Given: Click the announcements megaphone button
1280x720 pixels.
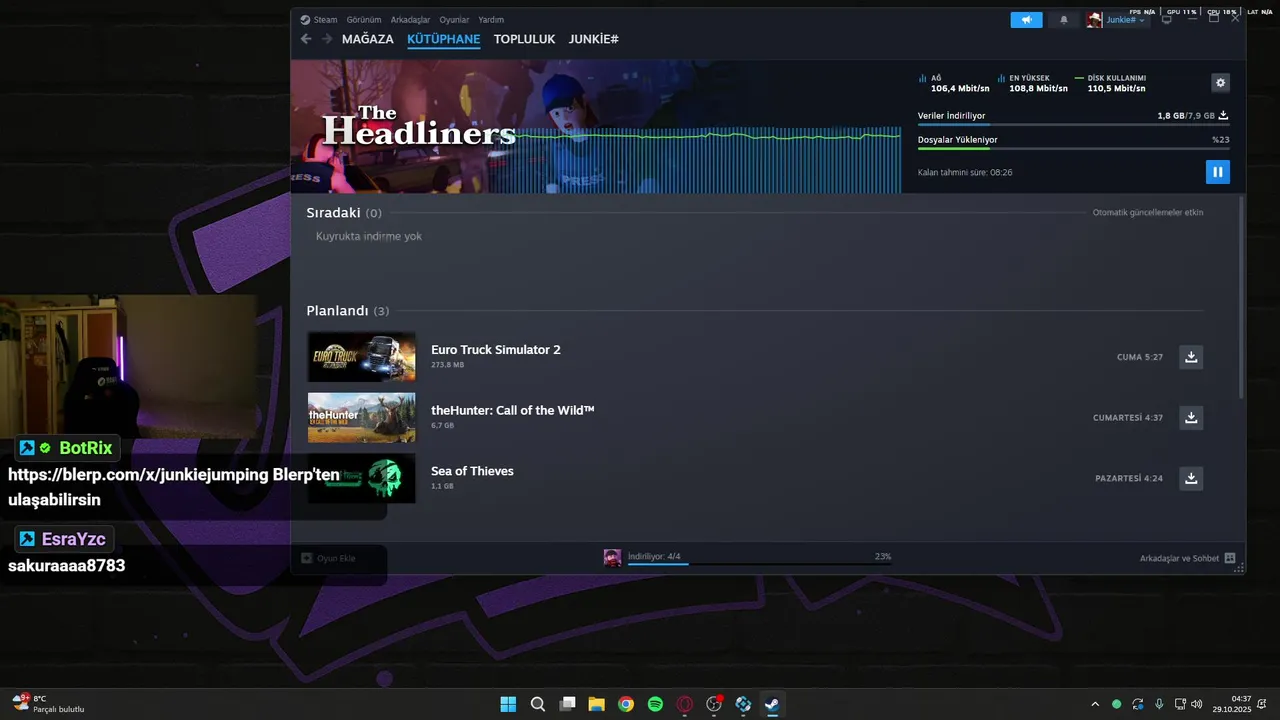Looking at the screenshot, I should tap(1026, 20).
